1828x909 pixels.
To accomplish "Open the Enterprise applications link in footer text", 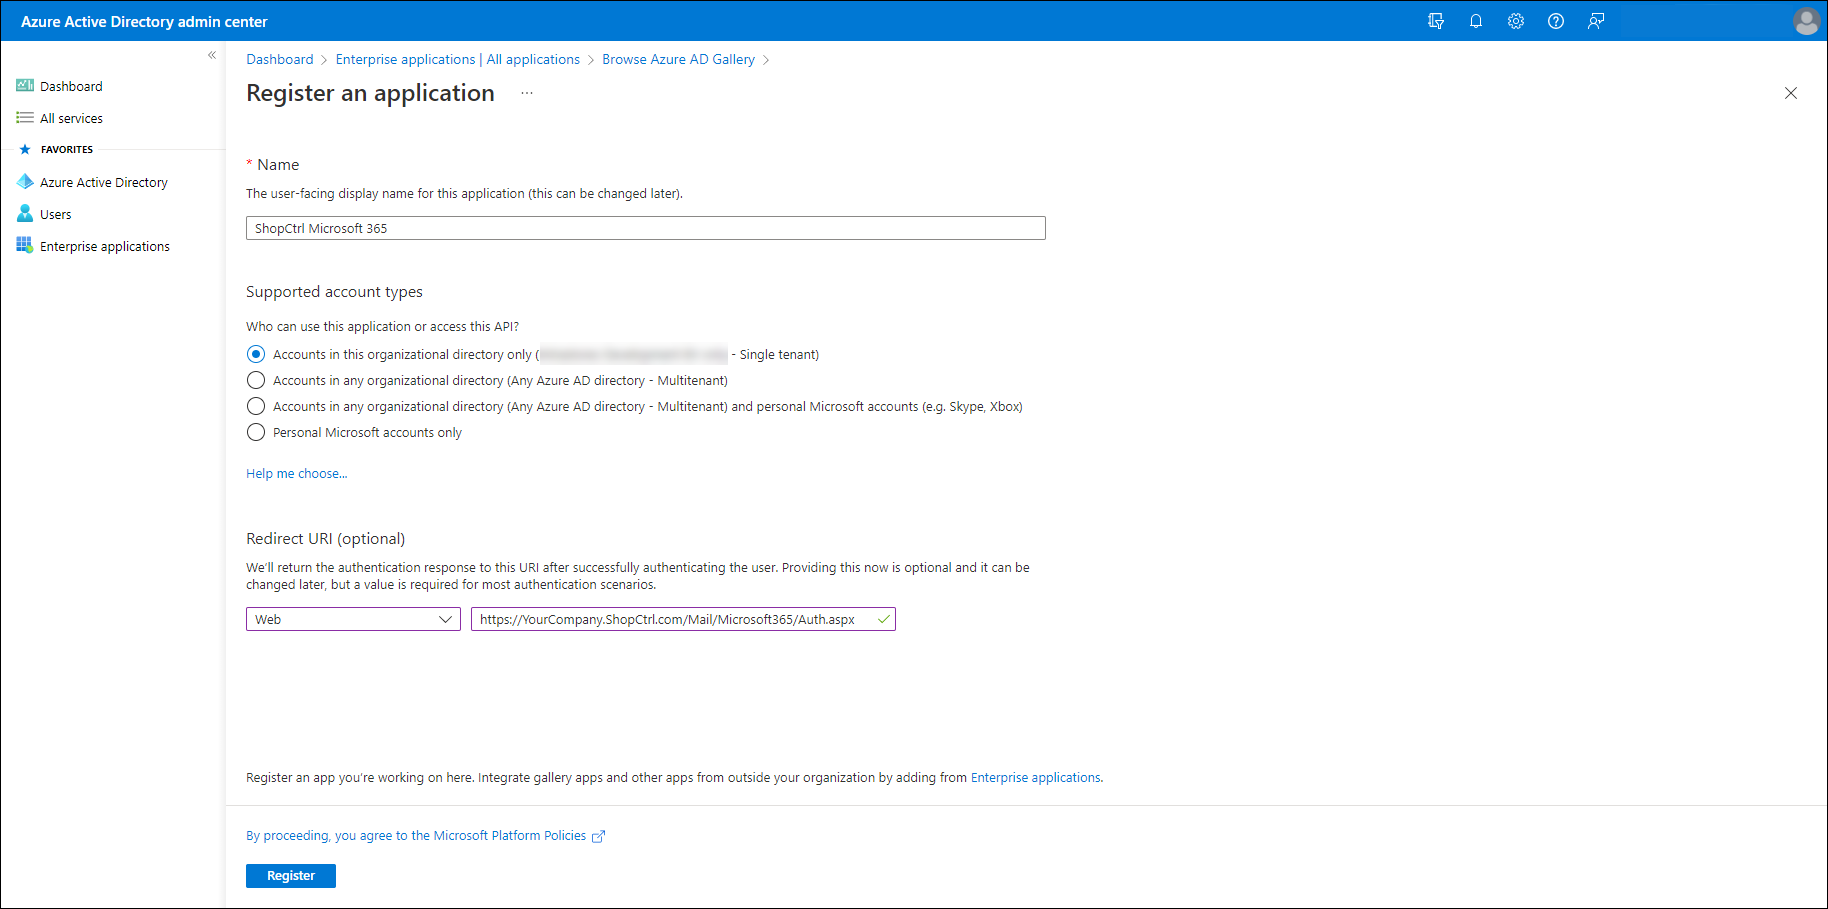I will (x=1036, y=777).
